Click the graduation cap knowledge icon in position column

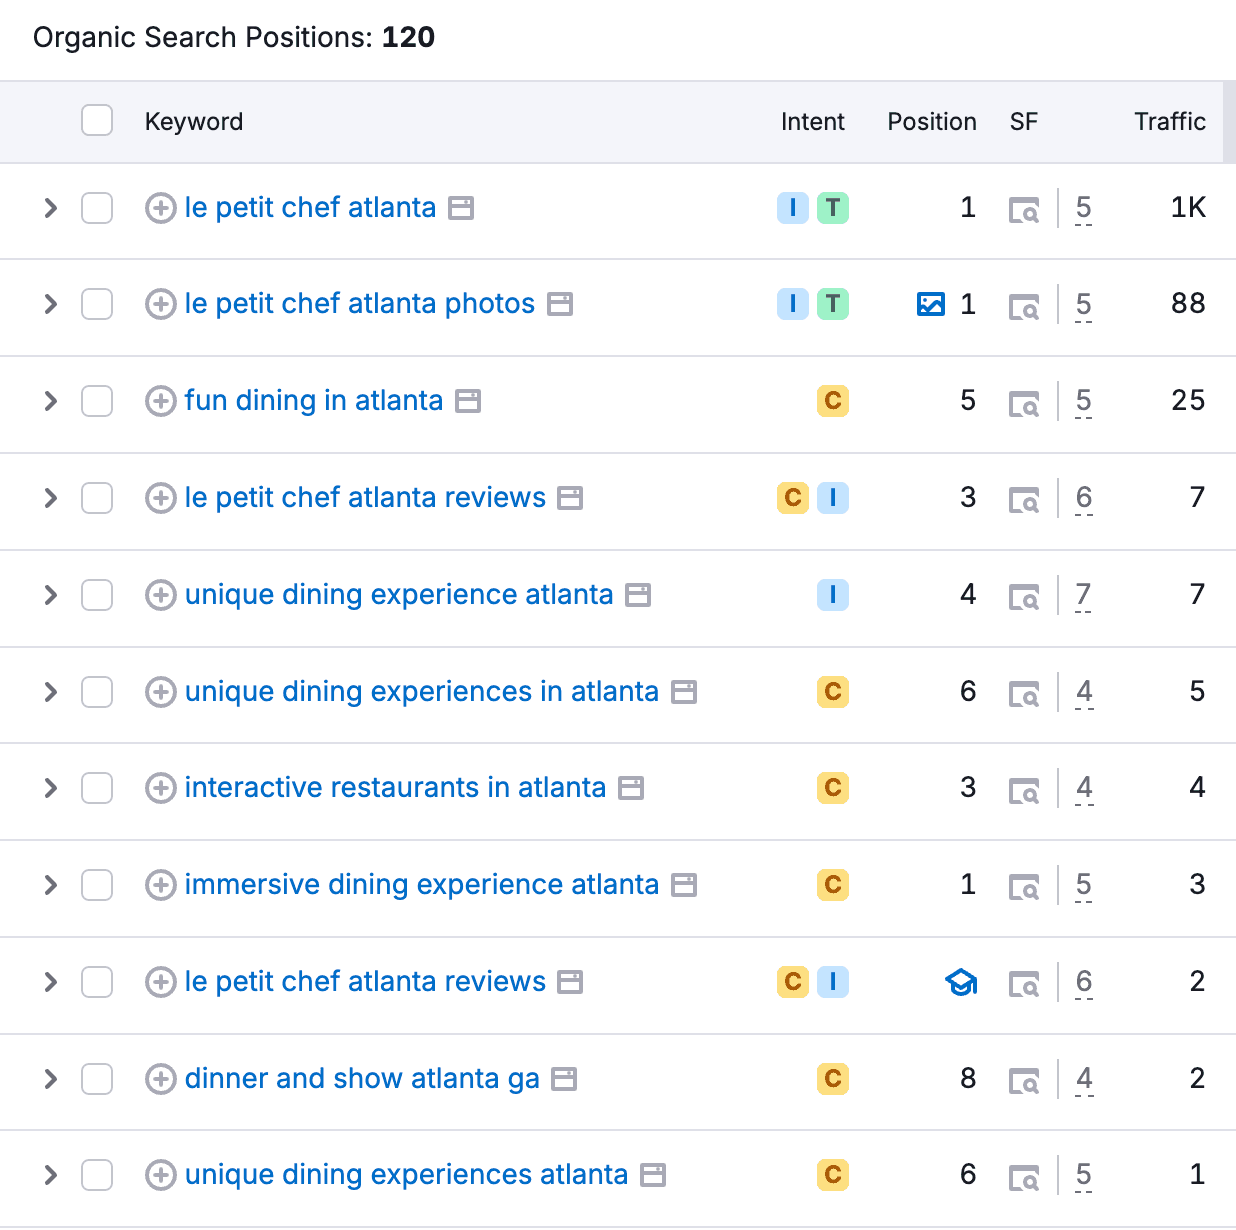point(961,982)
